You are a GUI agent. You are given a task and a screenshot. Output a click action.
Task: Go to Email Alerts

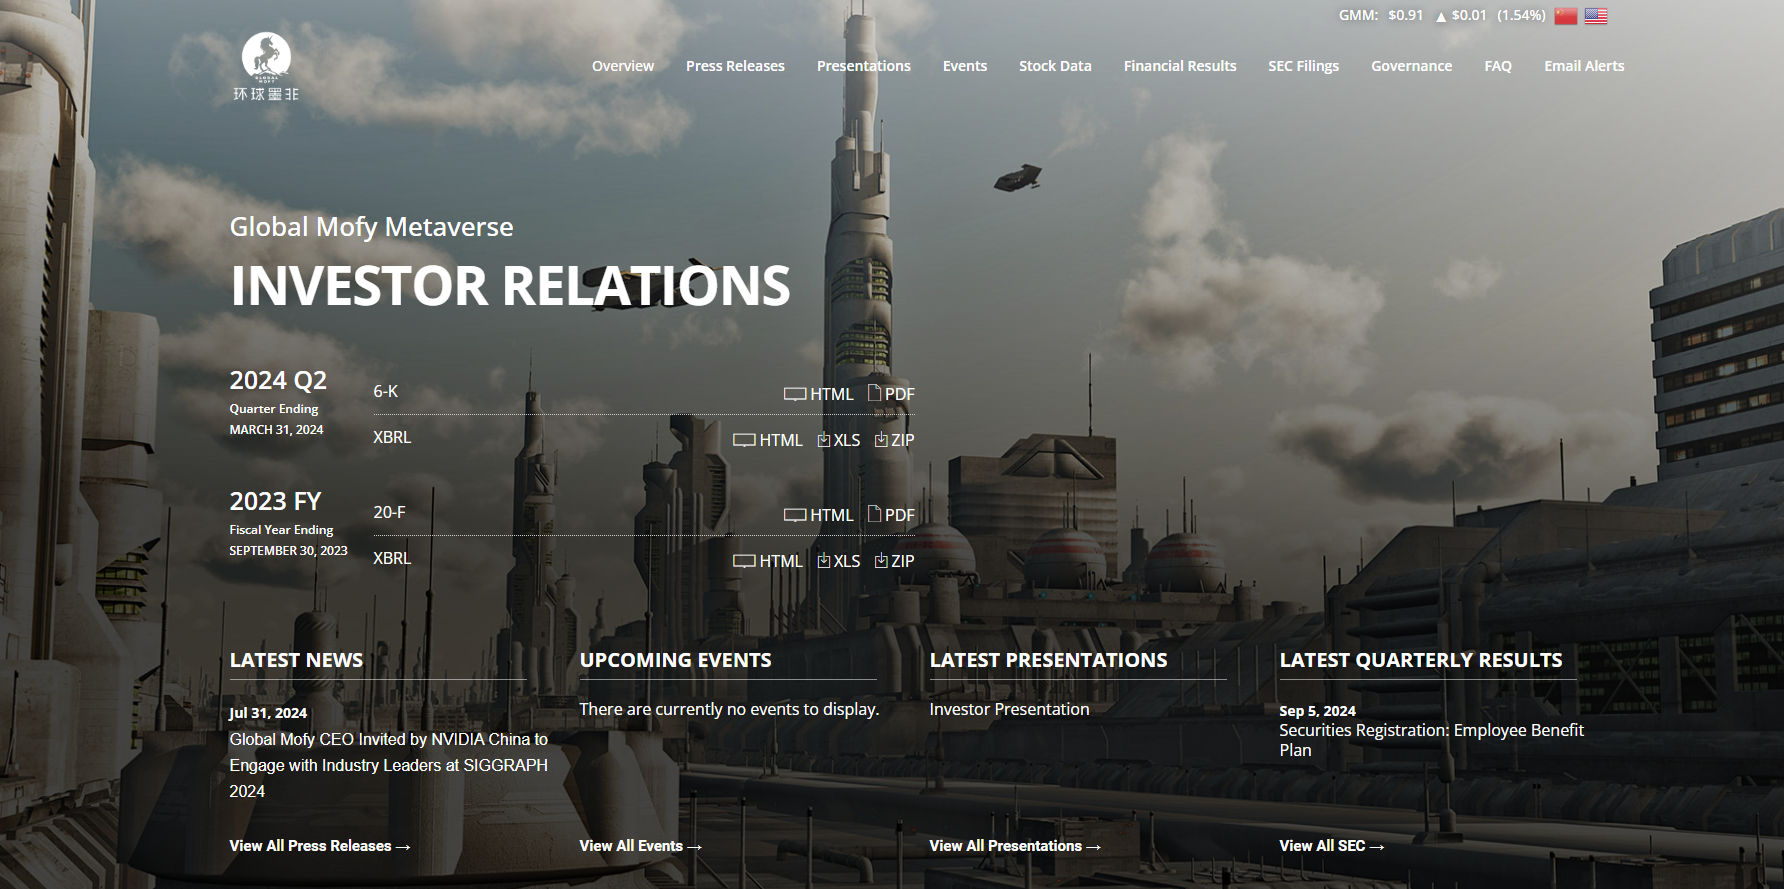click(1584, 66)
